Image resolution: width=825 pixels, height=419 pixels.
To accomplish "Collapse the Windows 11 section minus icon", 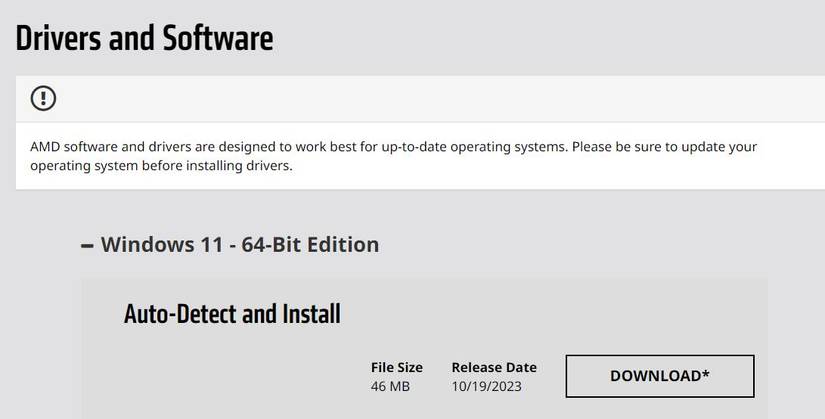I will click(x=88, y=245).
